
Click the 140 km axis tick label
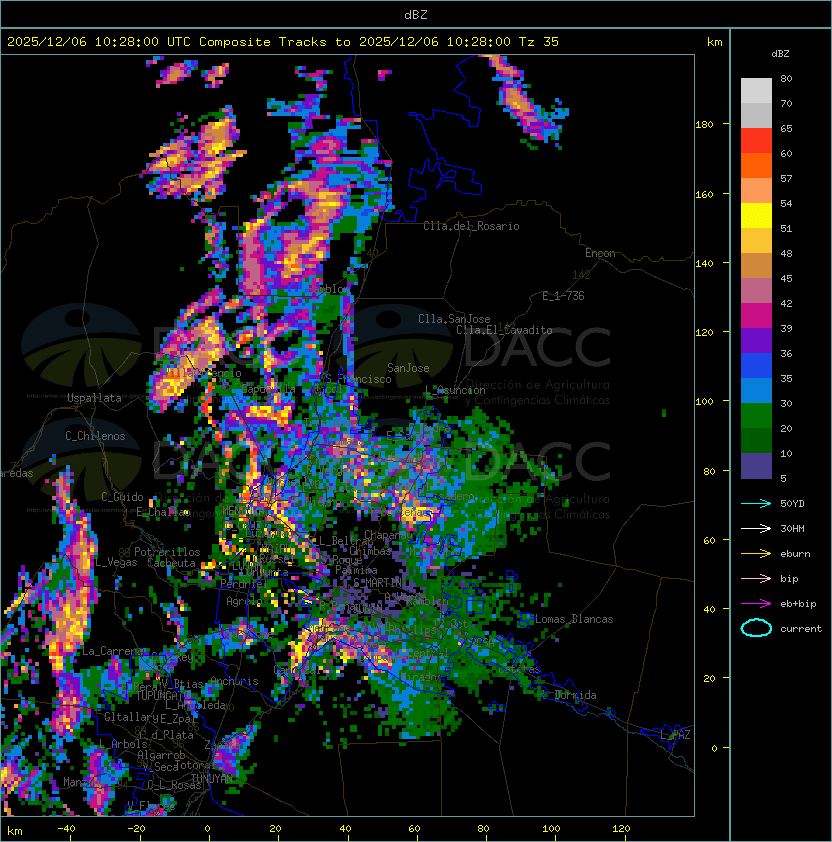[x=704, y=264]
